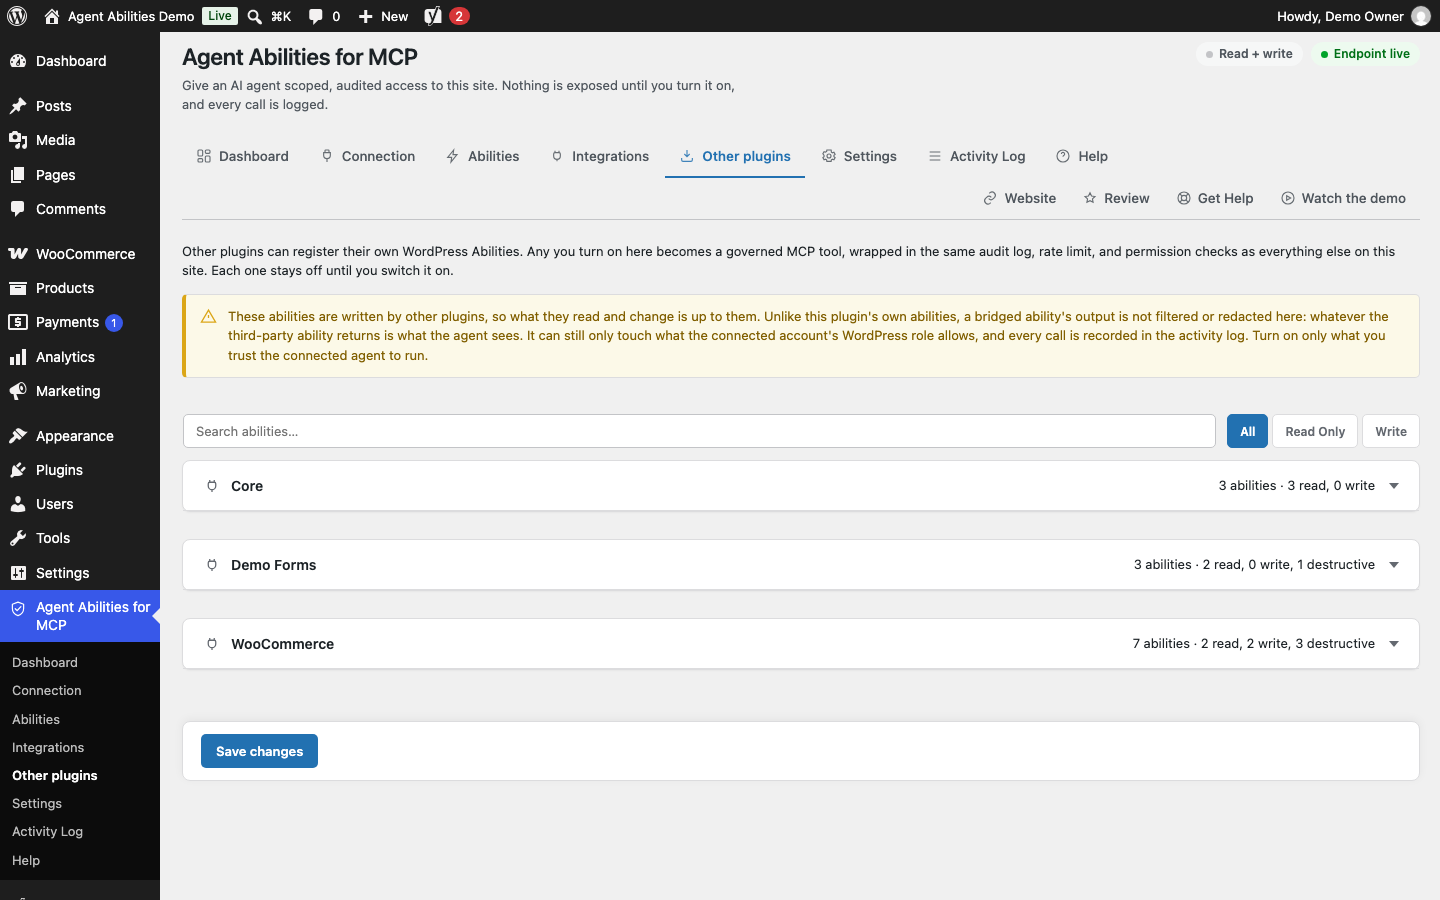Image resolution: width=1440 pixels, height=900 pixels.
Task: Open the Dashboard tab
Action: pos(243,156)
